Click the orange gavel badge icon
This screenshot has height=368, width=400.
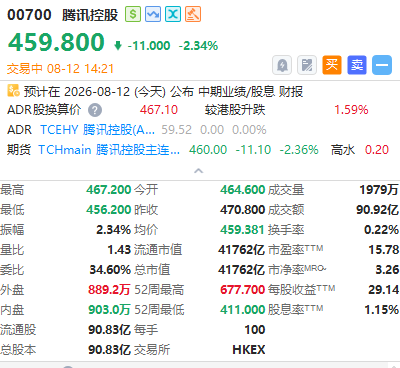[193, 14]
